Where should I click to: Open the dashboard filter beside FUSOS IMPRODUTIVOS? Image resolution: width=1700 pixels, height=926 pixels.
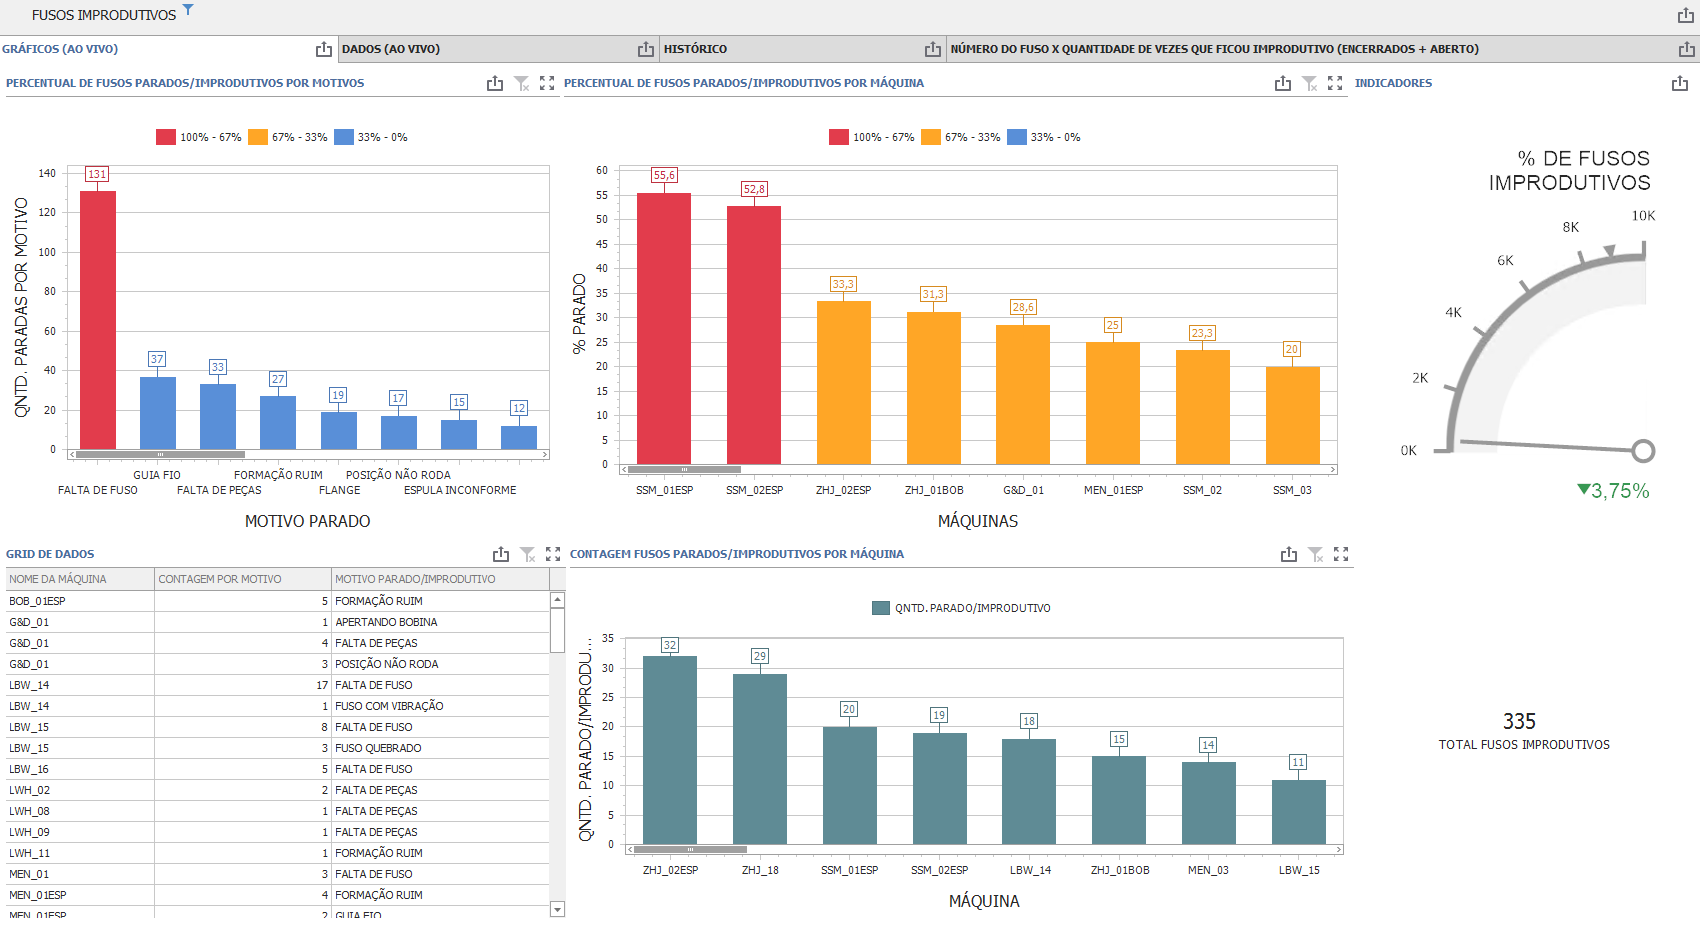click(190, 12)
